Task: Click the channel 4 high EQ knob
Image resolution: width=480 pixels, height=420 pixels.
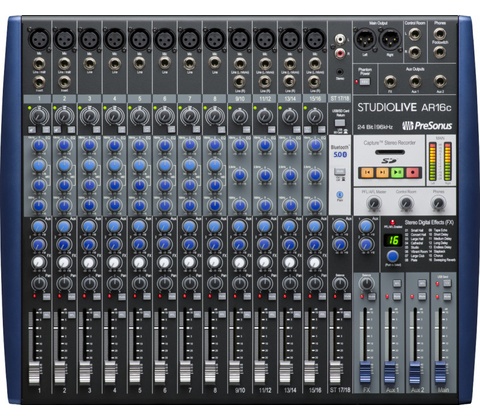Action: (114, 146)
